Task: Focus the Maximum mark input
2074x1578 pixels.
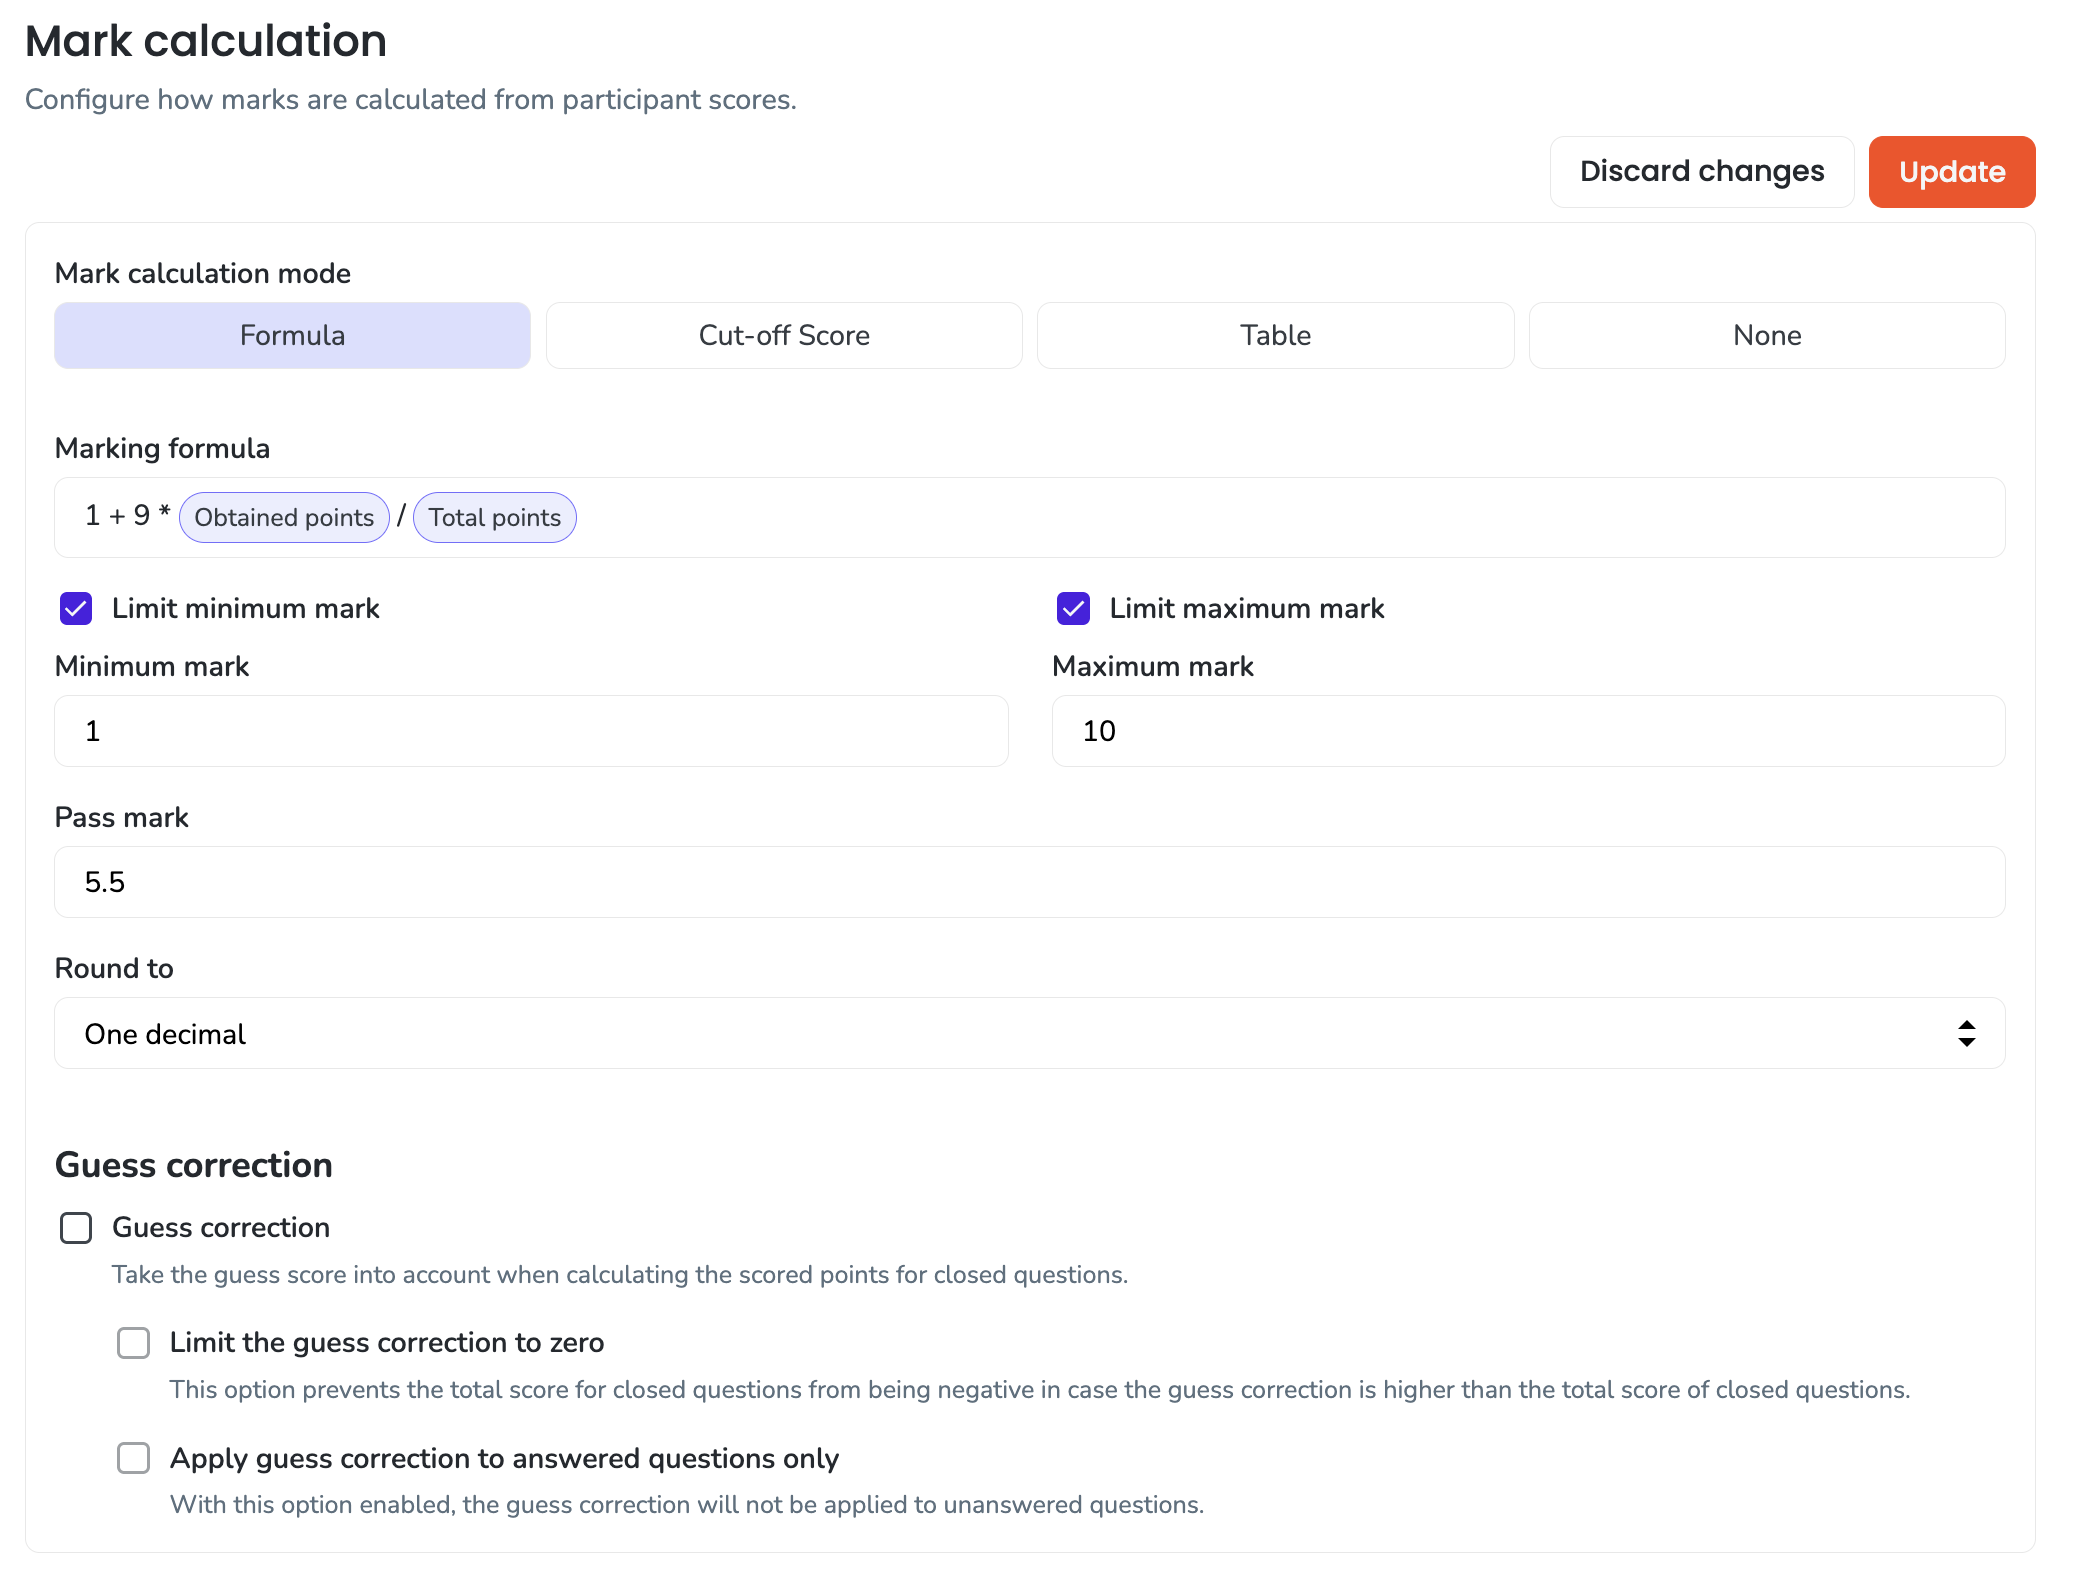Action: (x=1528, y=731)
